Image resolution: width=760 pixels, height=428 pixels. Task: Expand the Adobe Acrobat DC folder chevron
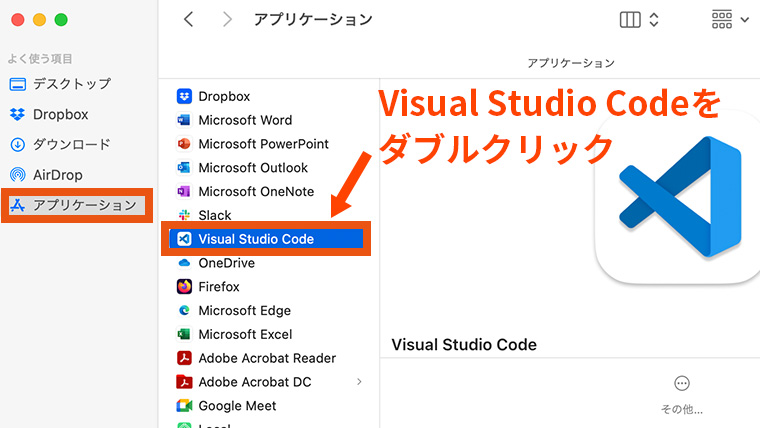[359, 382]
